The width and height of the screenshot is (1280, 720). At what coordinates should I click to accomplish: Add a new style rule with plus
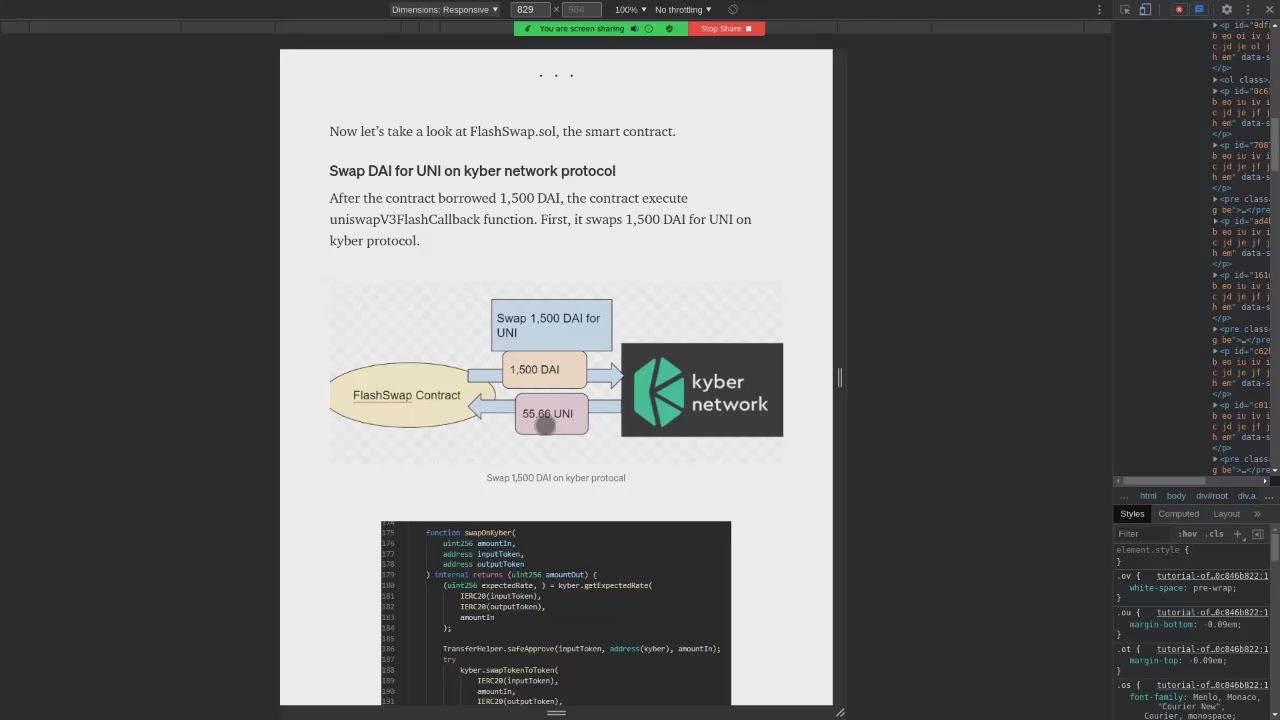click(1237, 534)
